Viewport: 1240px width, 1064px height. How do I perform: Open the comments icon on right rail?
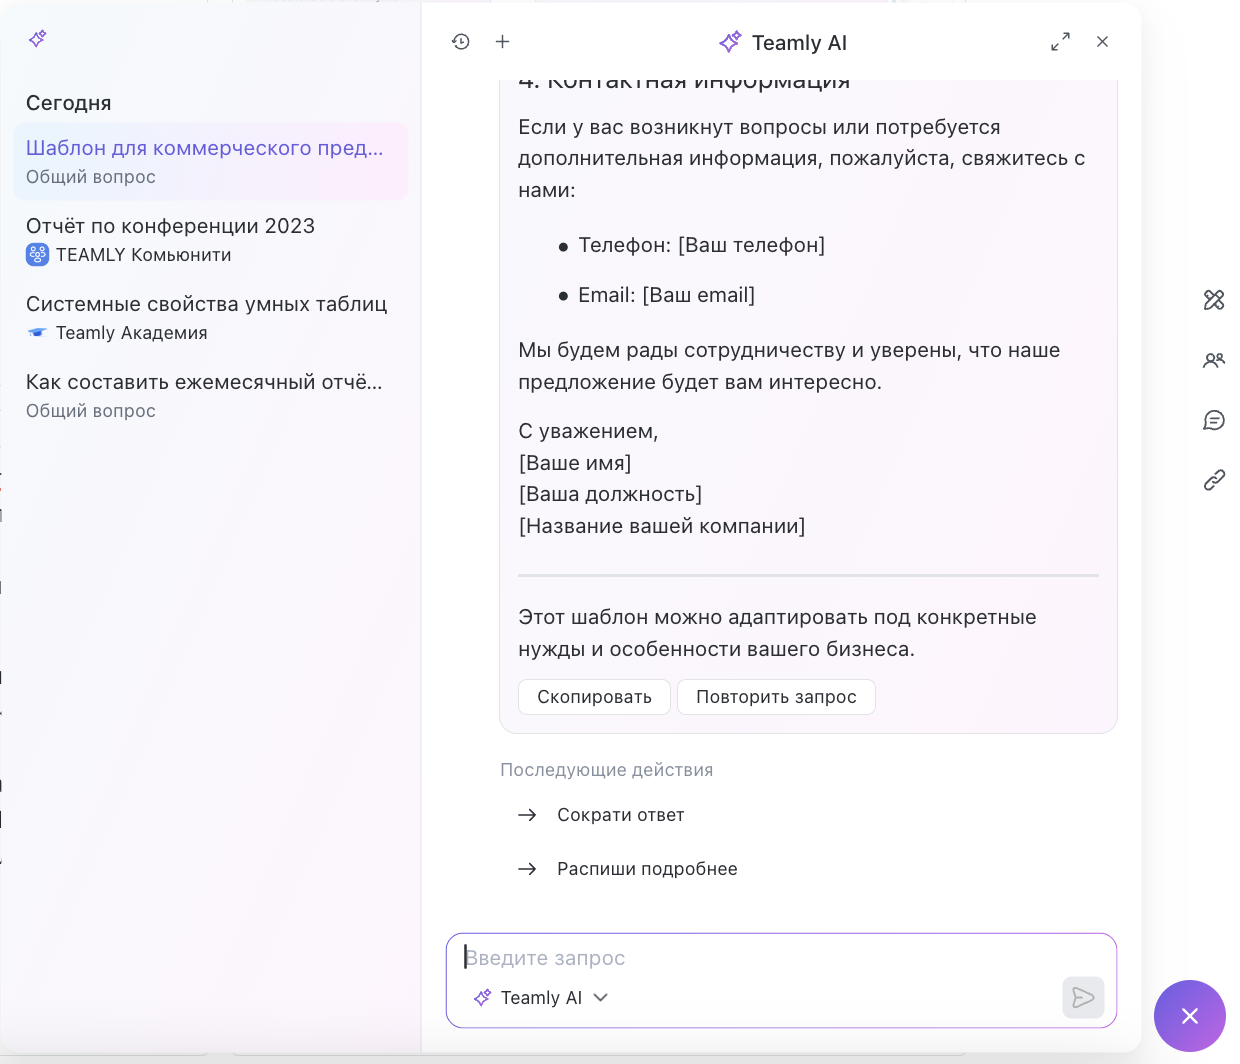(1214, 420)
